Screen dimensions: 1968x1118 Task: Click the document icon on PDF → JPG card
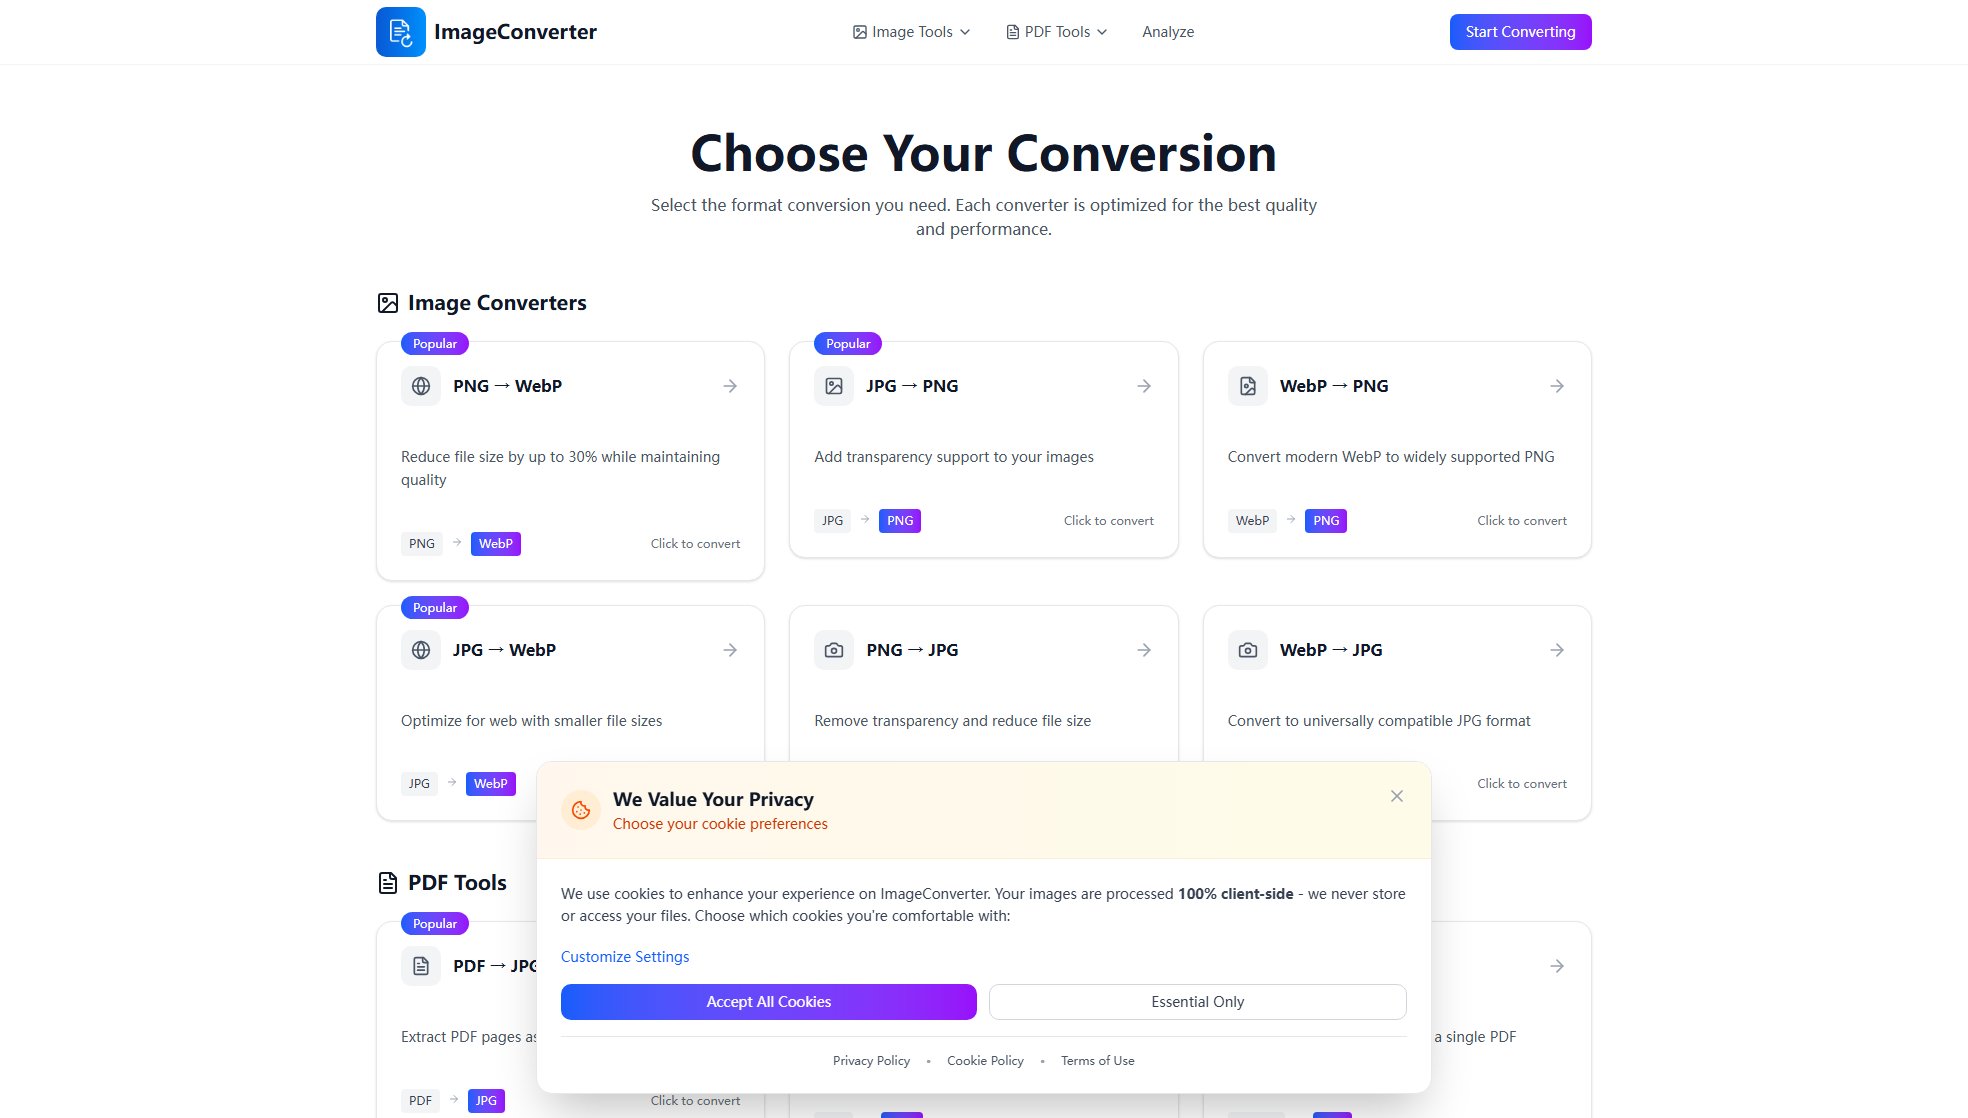[421, 966]
